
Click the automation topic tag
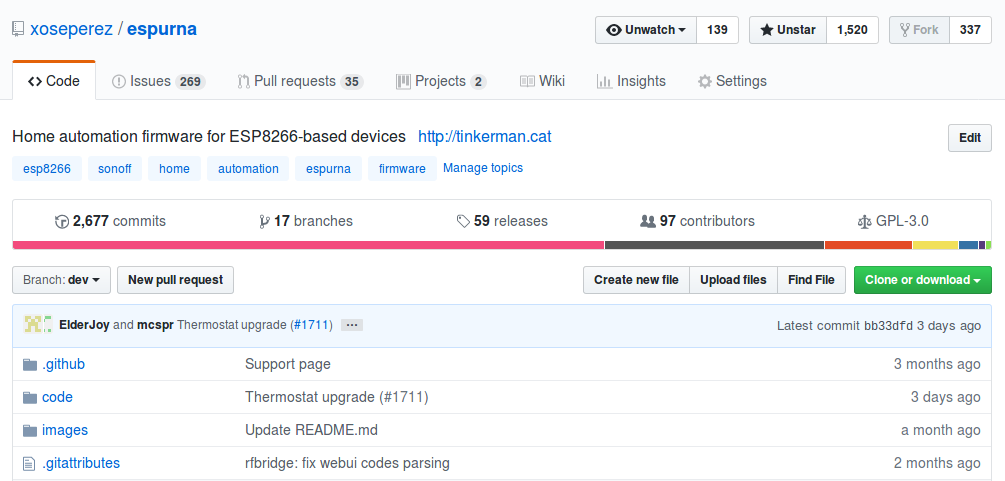coord(248,169)
